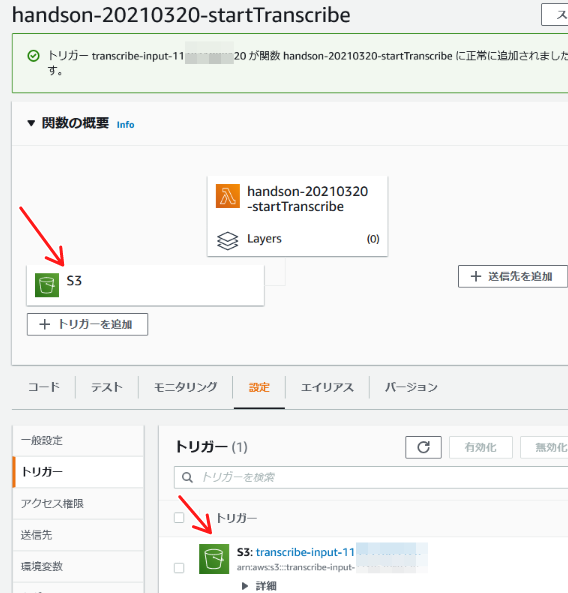Screen dimensions: 568x593
Task: Click the Lambda function icon in the overview
Action: click(228, 196)
